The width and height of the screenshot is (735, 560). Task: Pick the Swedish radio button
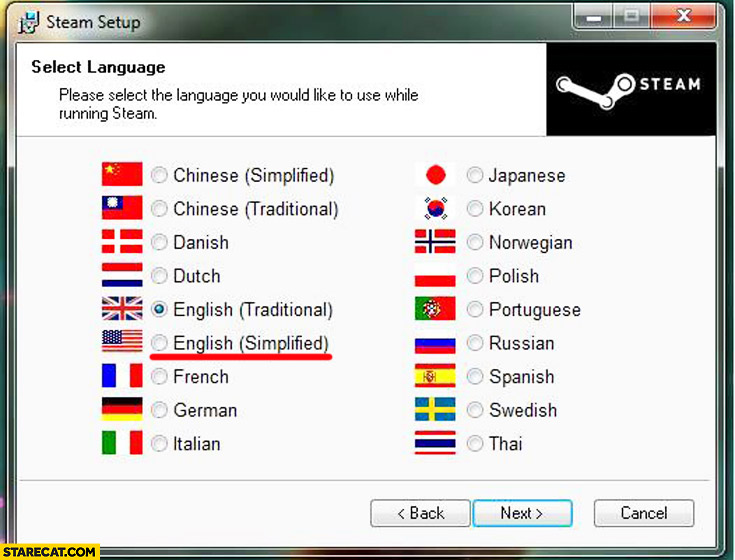tap(475, 410)
